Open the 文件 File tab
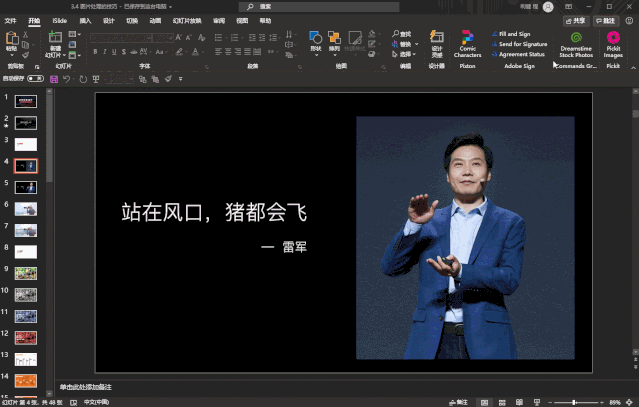The image size is (639, 407). pyautogui.click(x=10, y=21)
